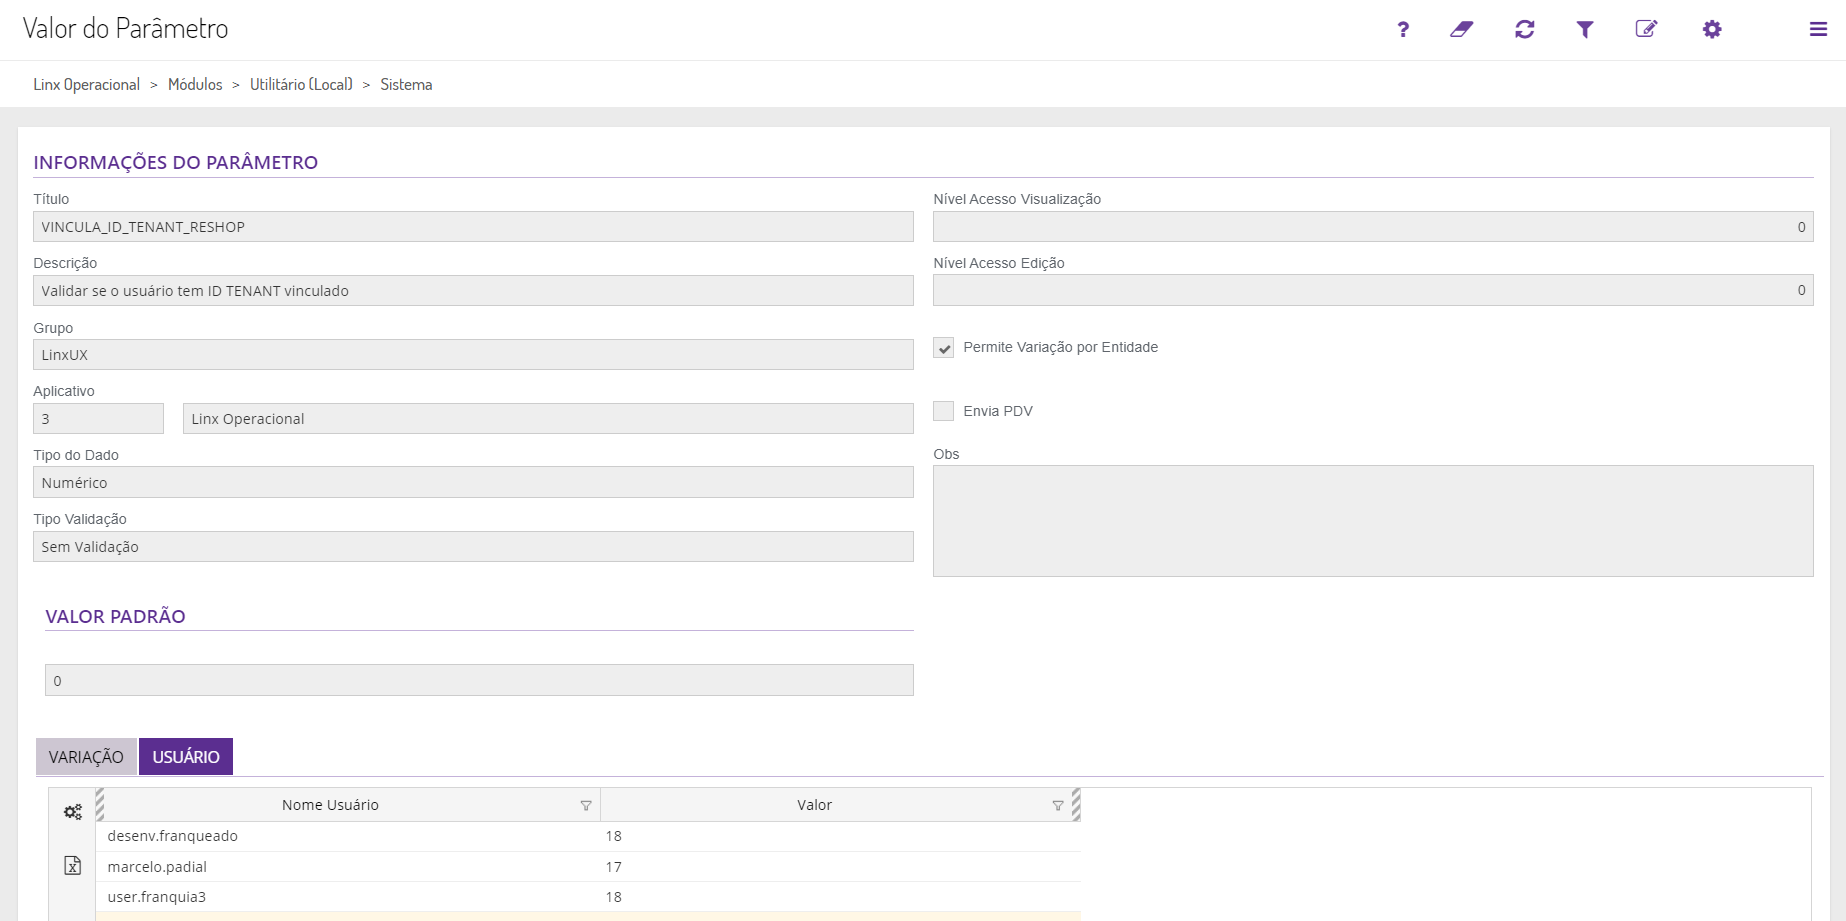Click the Valor Padrão input field
The height and width of the screenshot is (921, 1846).
(x=479, y=681)
